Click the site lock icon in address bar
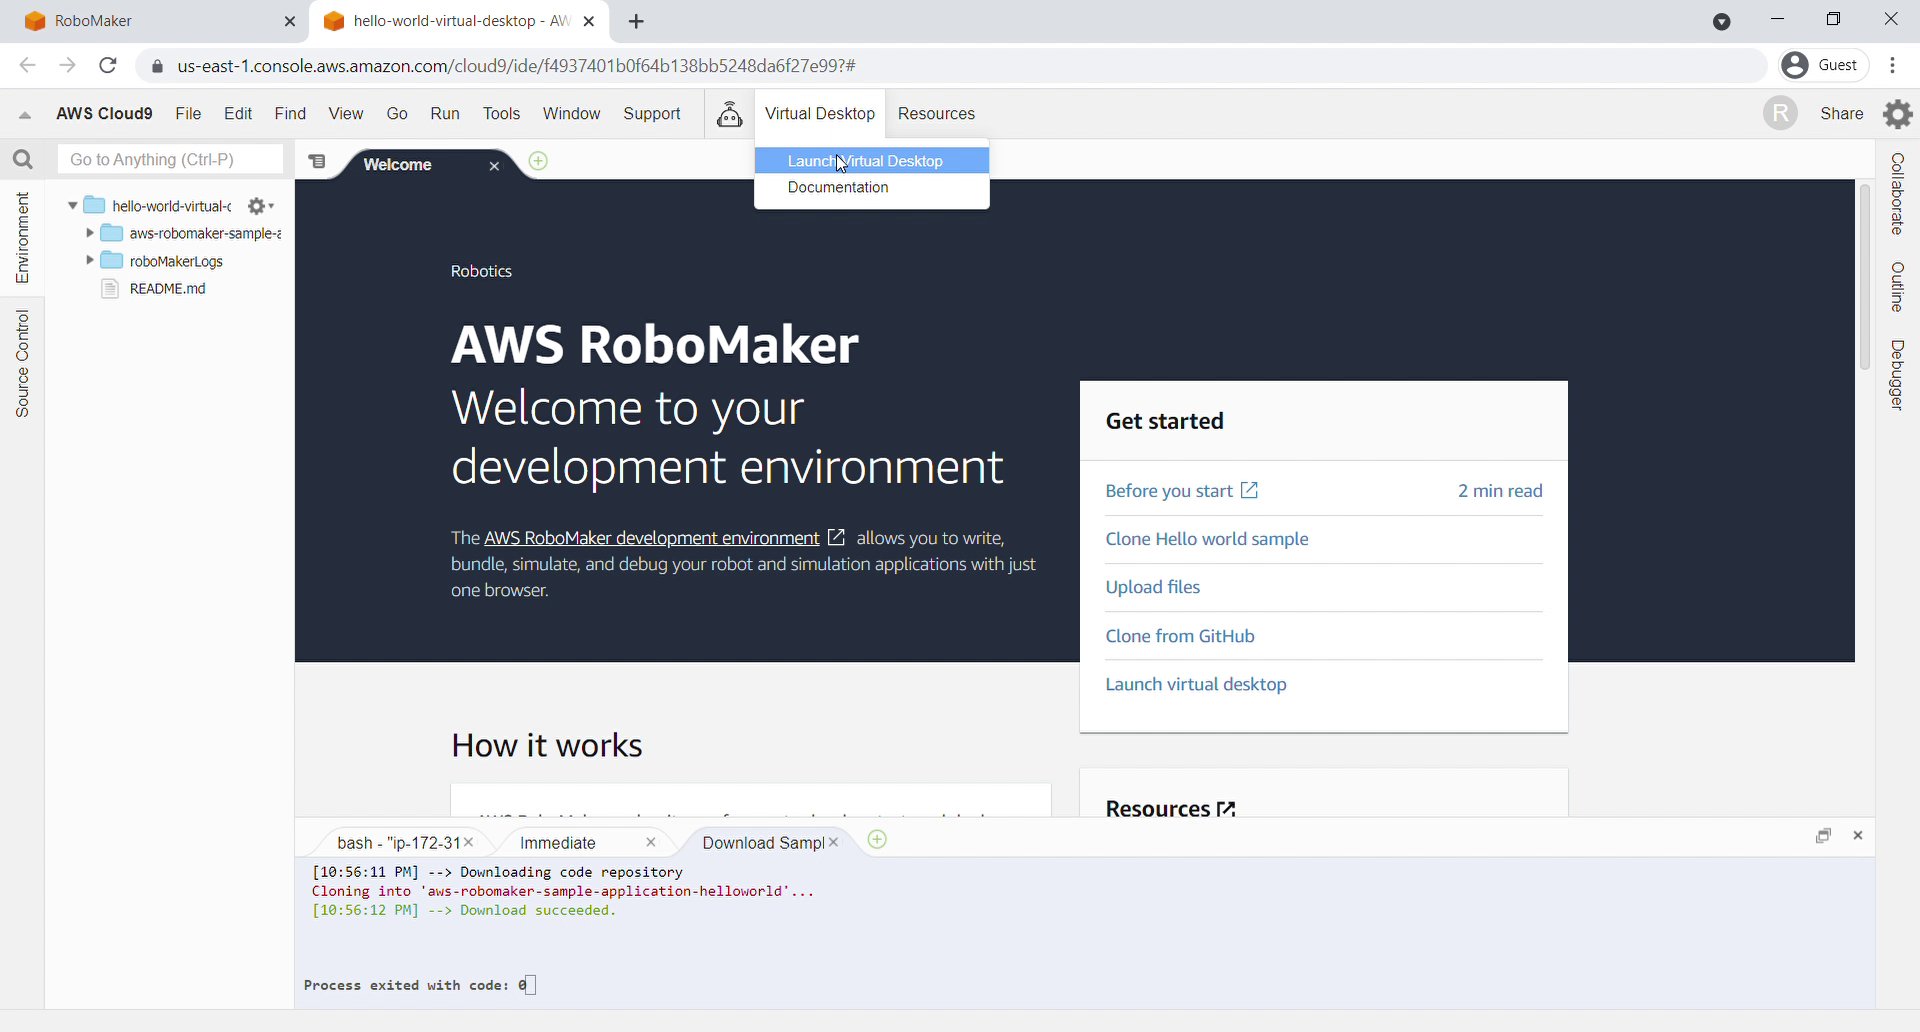Image resolution: width=1920 pixels, height=1032 pixels. point(157,67)
